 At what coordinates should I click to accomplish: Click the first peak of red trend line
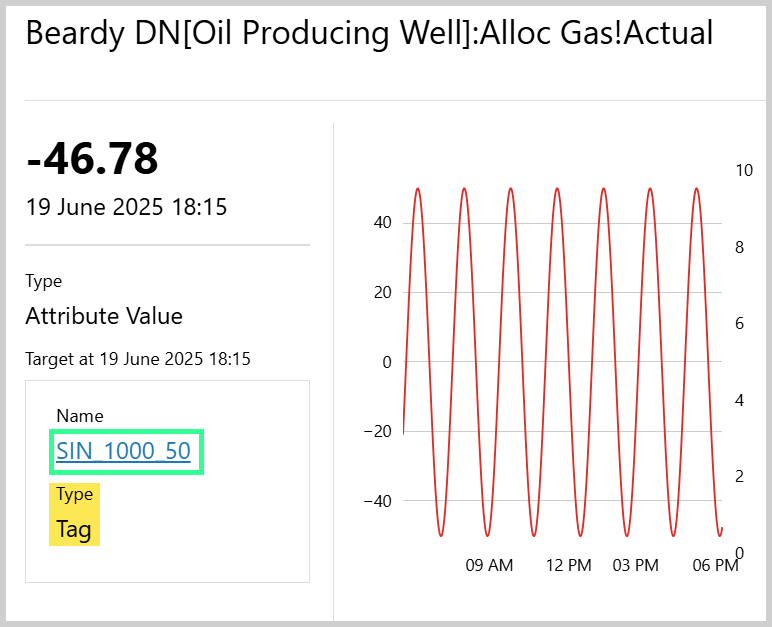(417, 189)
